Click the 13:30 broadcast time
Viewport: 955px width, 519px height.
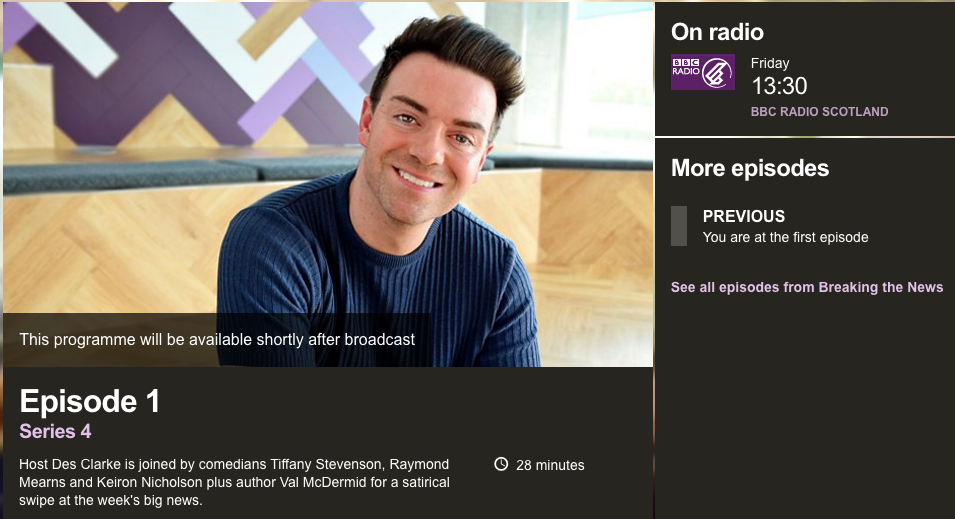tap(779, 86)
